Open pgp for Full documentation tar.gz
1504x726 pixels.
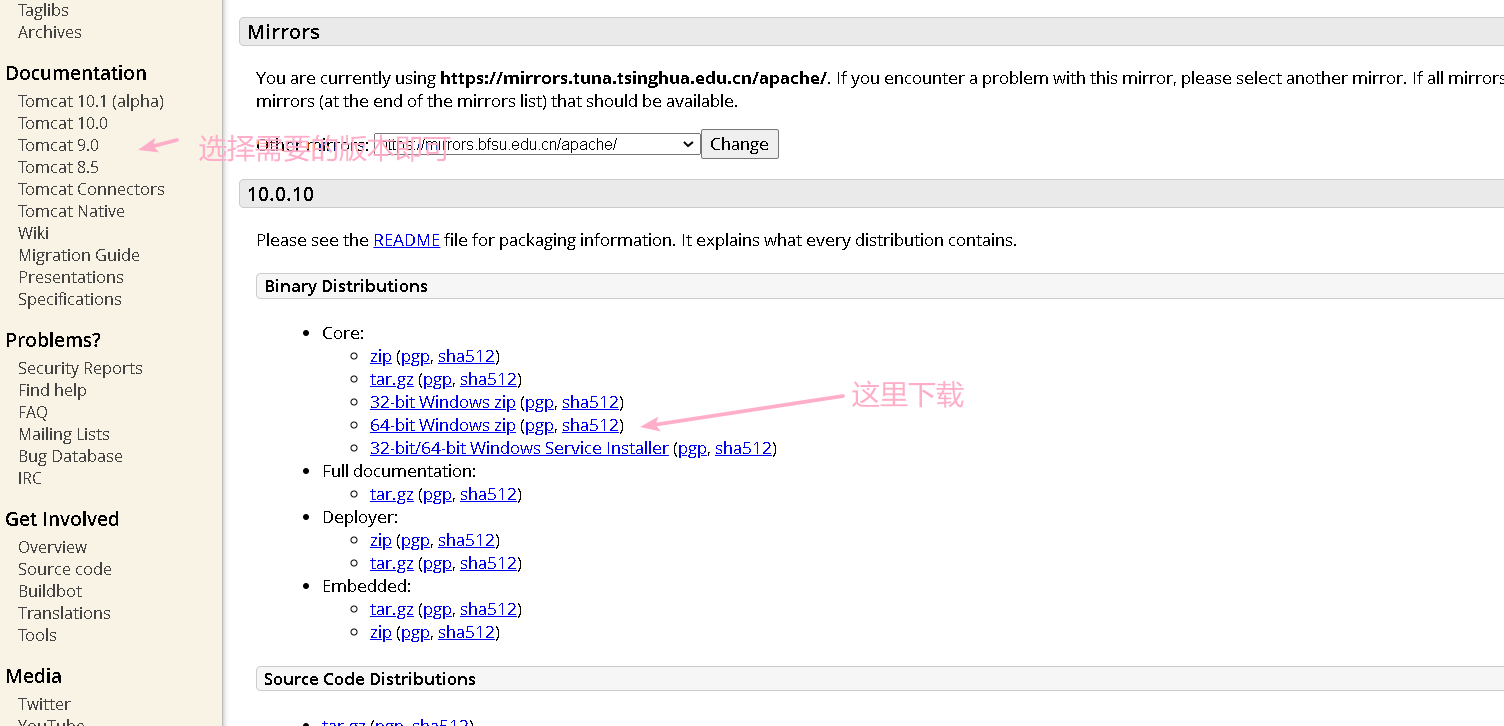[x=437, y=494]
